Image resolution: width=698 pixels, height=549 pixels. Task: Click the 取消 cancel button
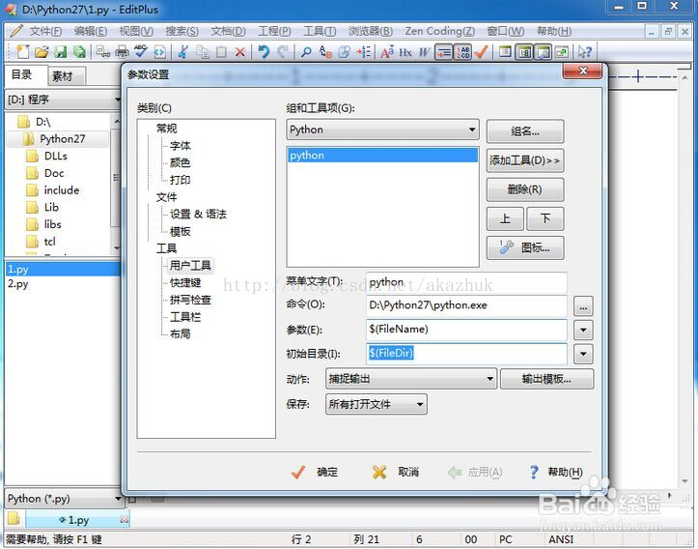396,472
